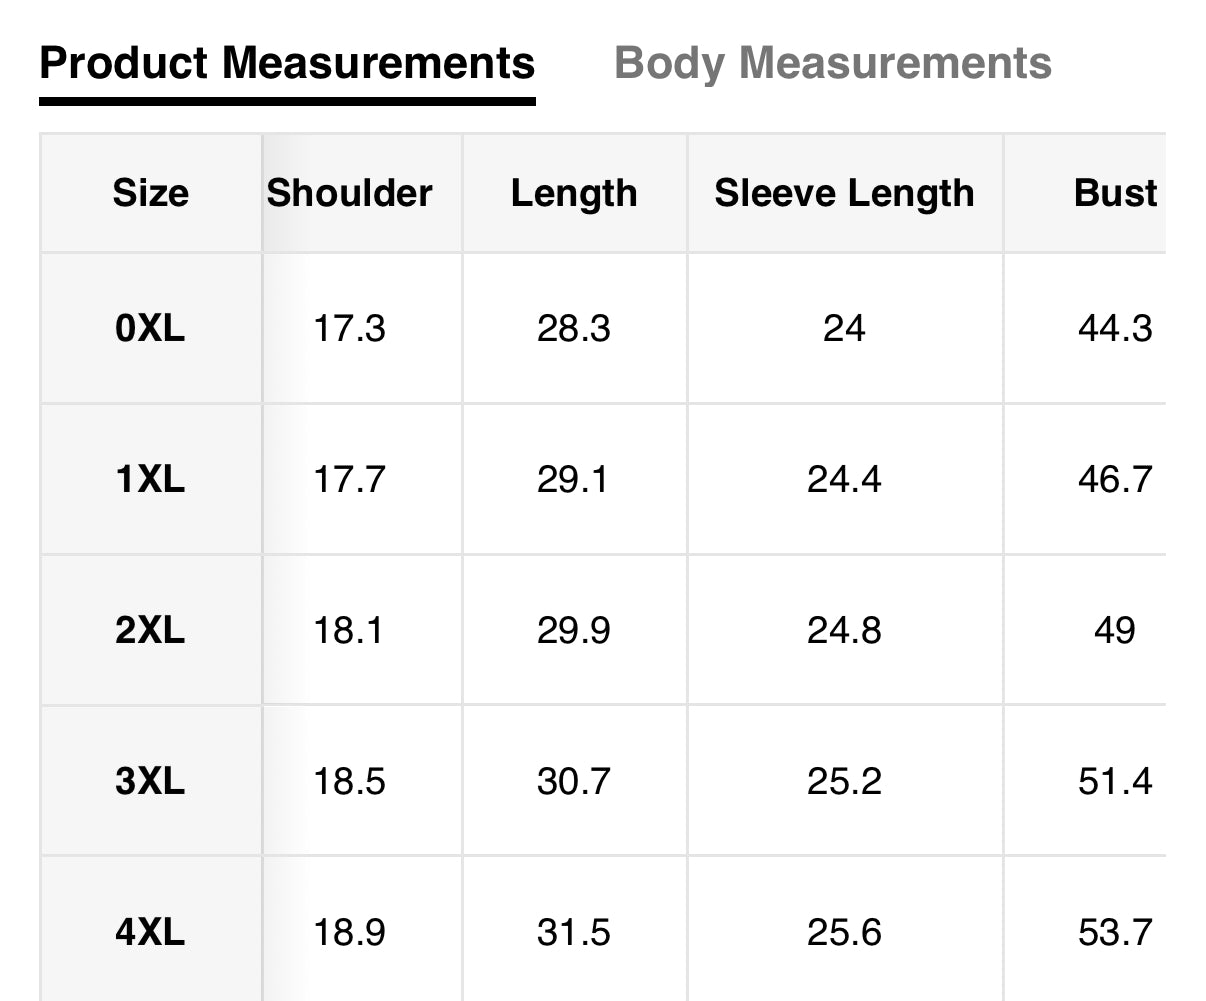Screen dimensions: 1206x1001
Task: Click the 49 bust value for 2XL
Action: (1115, 631)
